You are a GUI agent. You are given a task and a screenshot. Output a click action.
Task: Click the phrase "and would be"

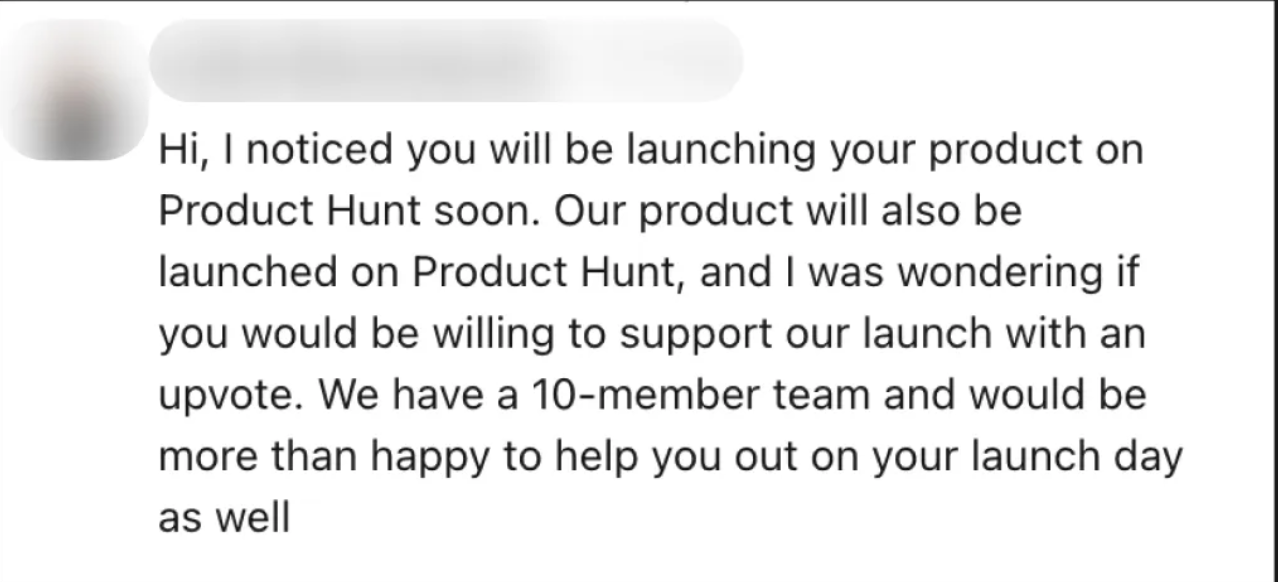(x=1010, y=397)
